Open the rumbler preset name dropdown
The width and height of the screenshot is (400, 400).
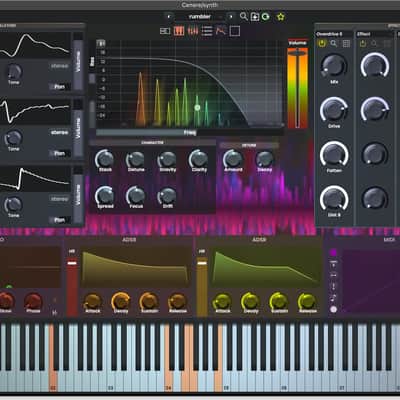[200, 17]
